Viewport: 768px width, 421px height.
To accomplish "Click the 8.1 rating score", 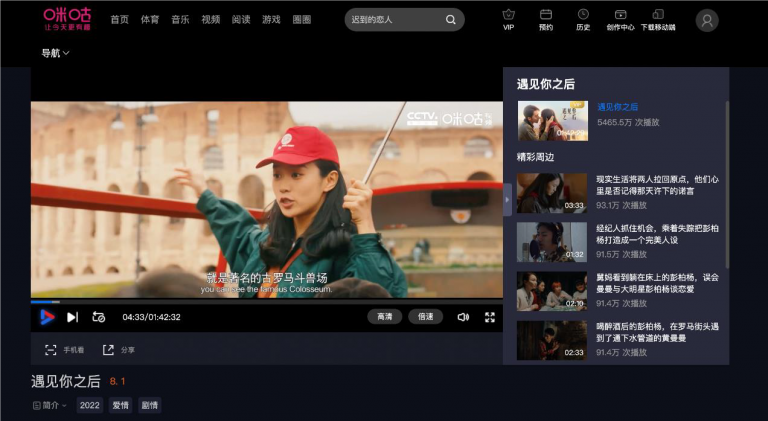I will pyautogui.click(x=118, y=381).
